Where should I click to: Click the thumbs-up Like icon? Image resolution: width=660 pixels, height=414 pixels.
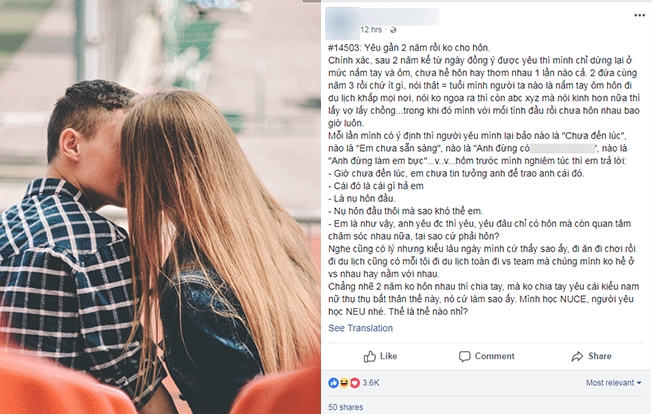pos(370,356)
